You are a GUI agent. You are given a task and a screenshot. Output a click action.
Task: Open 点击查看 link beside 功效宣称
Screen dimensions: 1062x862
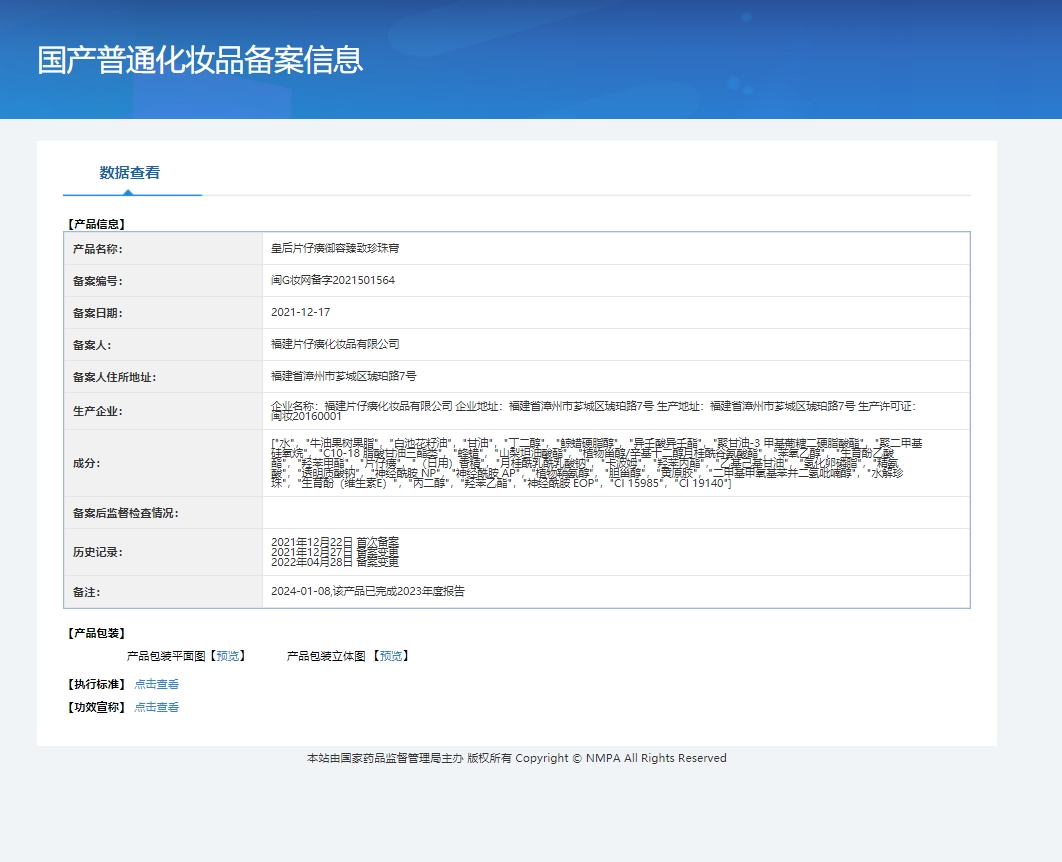tap(157, 707)
